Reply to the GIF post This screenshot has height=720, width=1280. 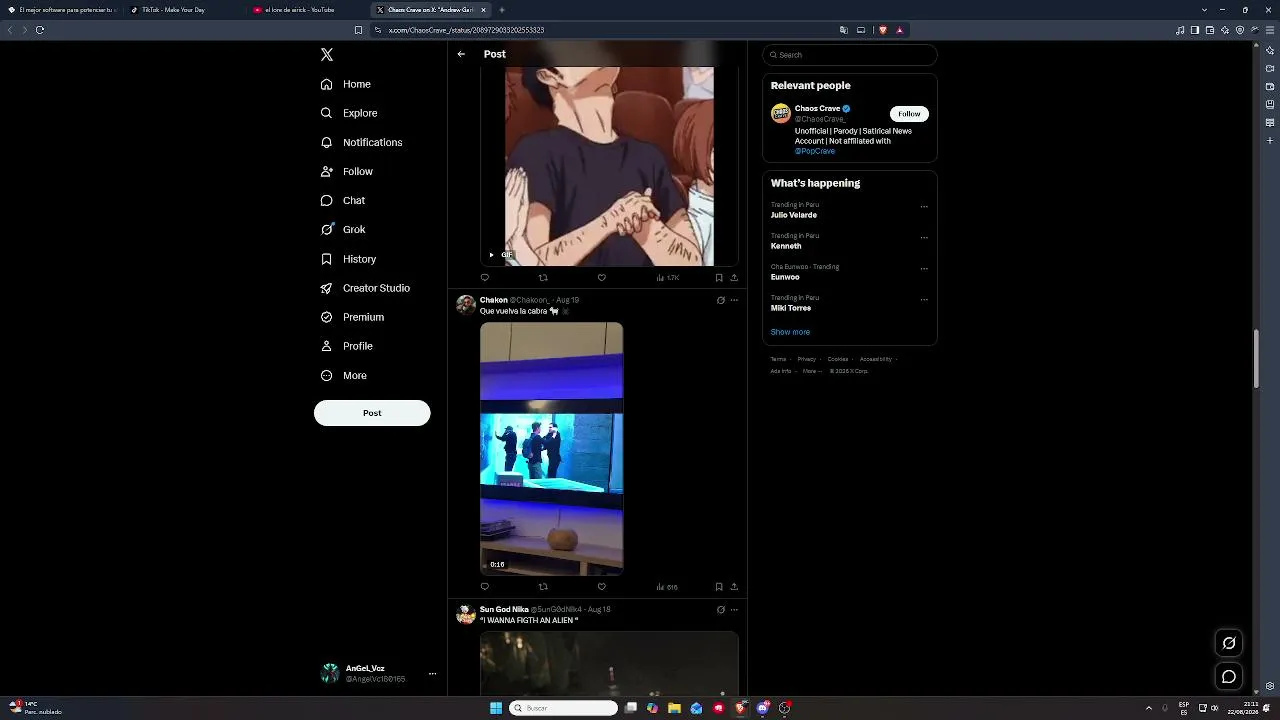pyautogui.click(x=485, y=278)
